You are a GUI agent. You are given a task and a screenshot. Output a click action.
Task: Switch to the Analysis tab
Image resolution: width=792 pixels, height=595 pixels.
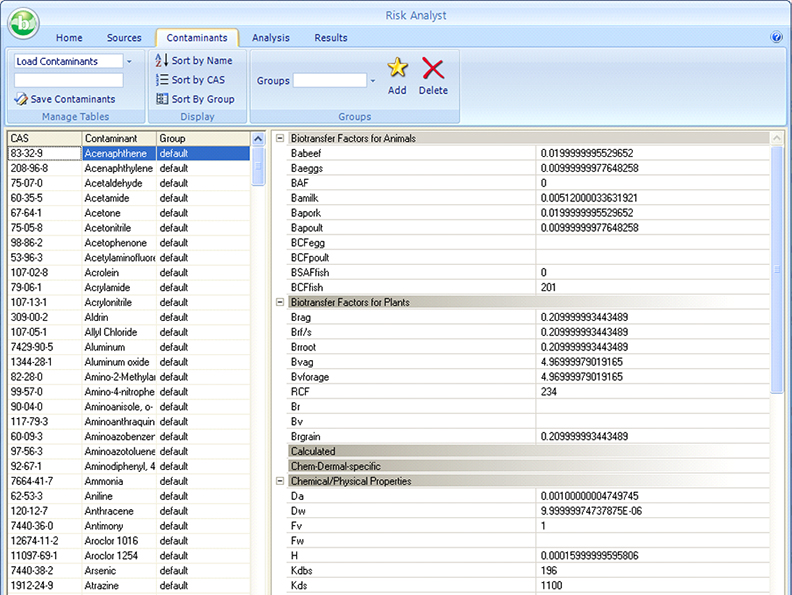coord(271,38)
